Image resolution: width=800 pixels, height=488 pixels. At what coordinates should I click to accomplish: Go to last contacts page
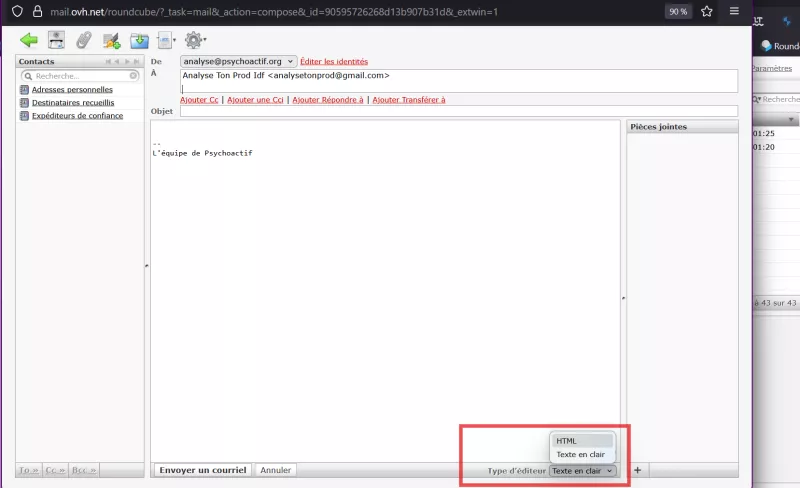coord(136,61)
